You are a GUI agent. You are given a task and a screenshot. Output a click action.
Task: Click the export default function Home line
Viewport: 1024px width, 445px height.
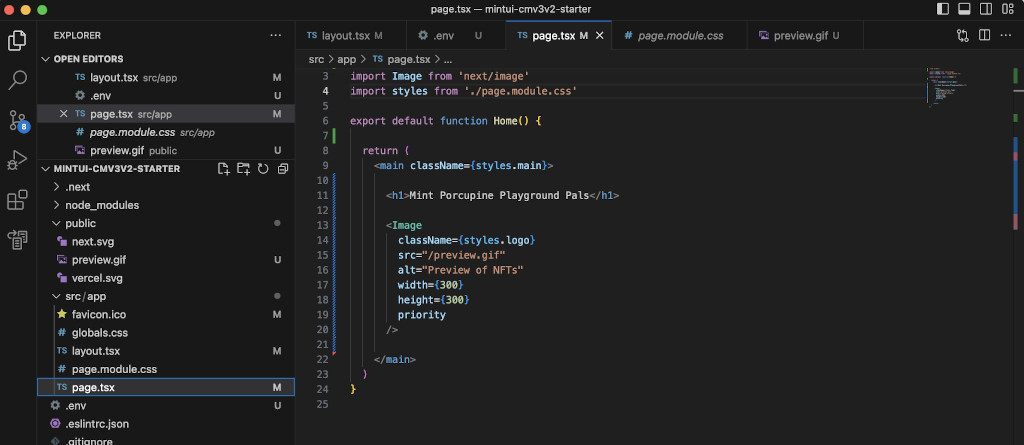pyautogui.click(x=446, y=121)
